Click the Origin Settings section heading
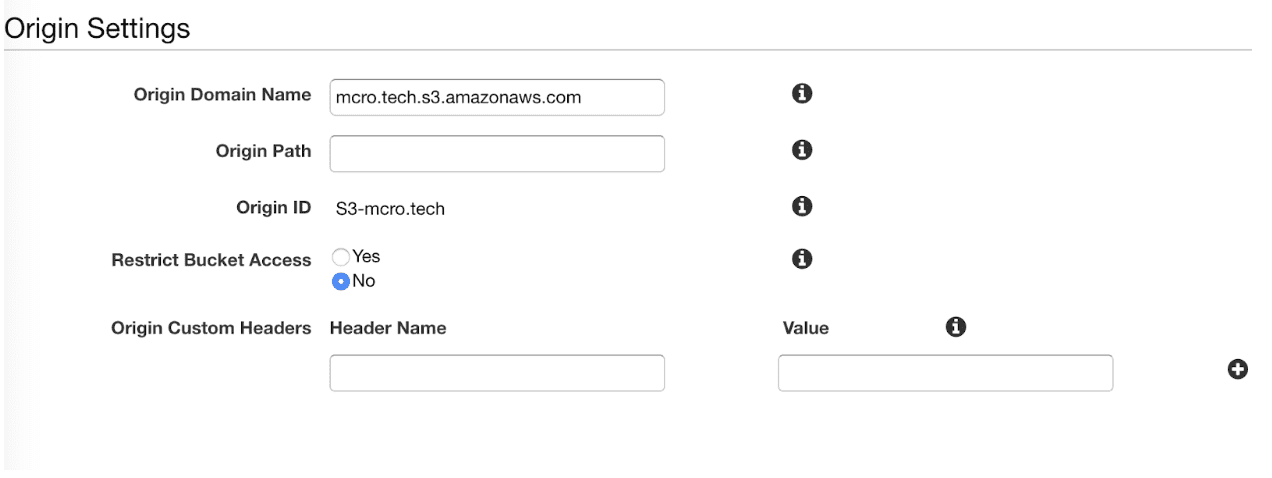Viewport: 1272px width, 478px height. click(97, 29)
